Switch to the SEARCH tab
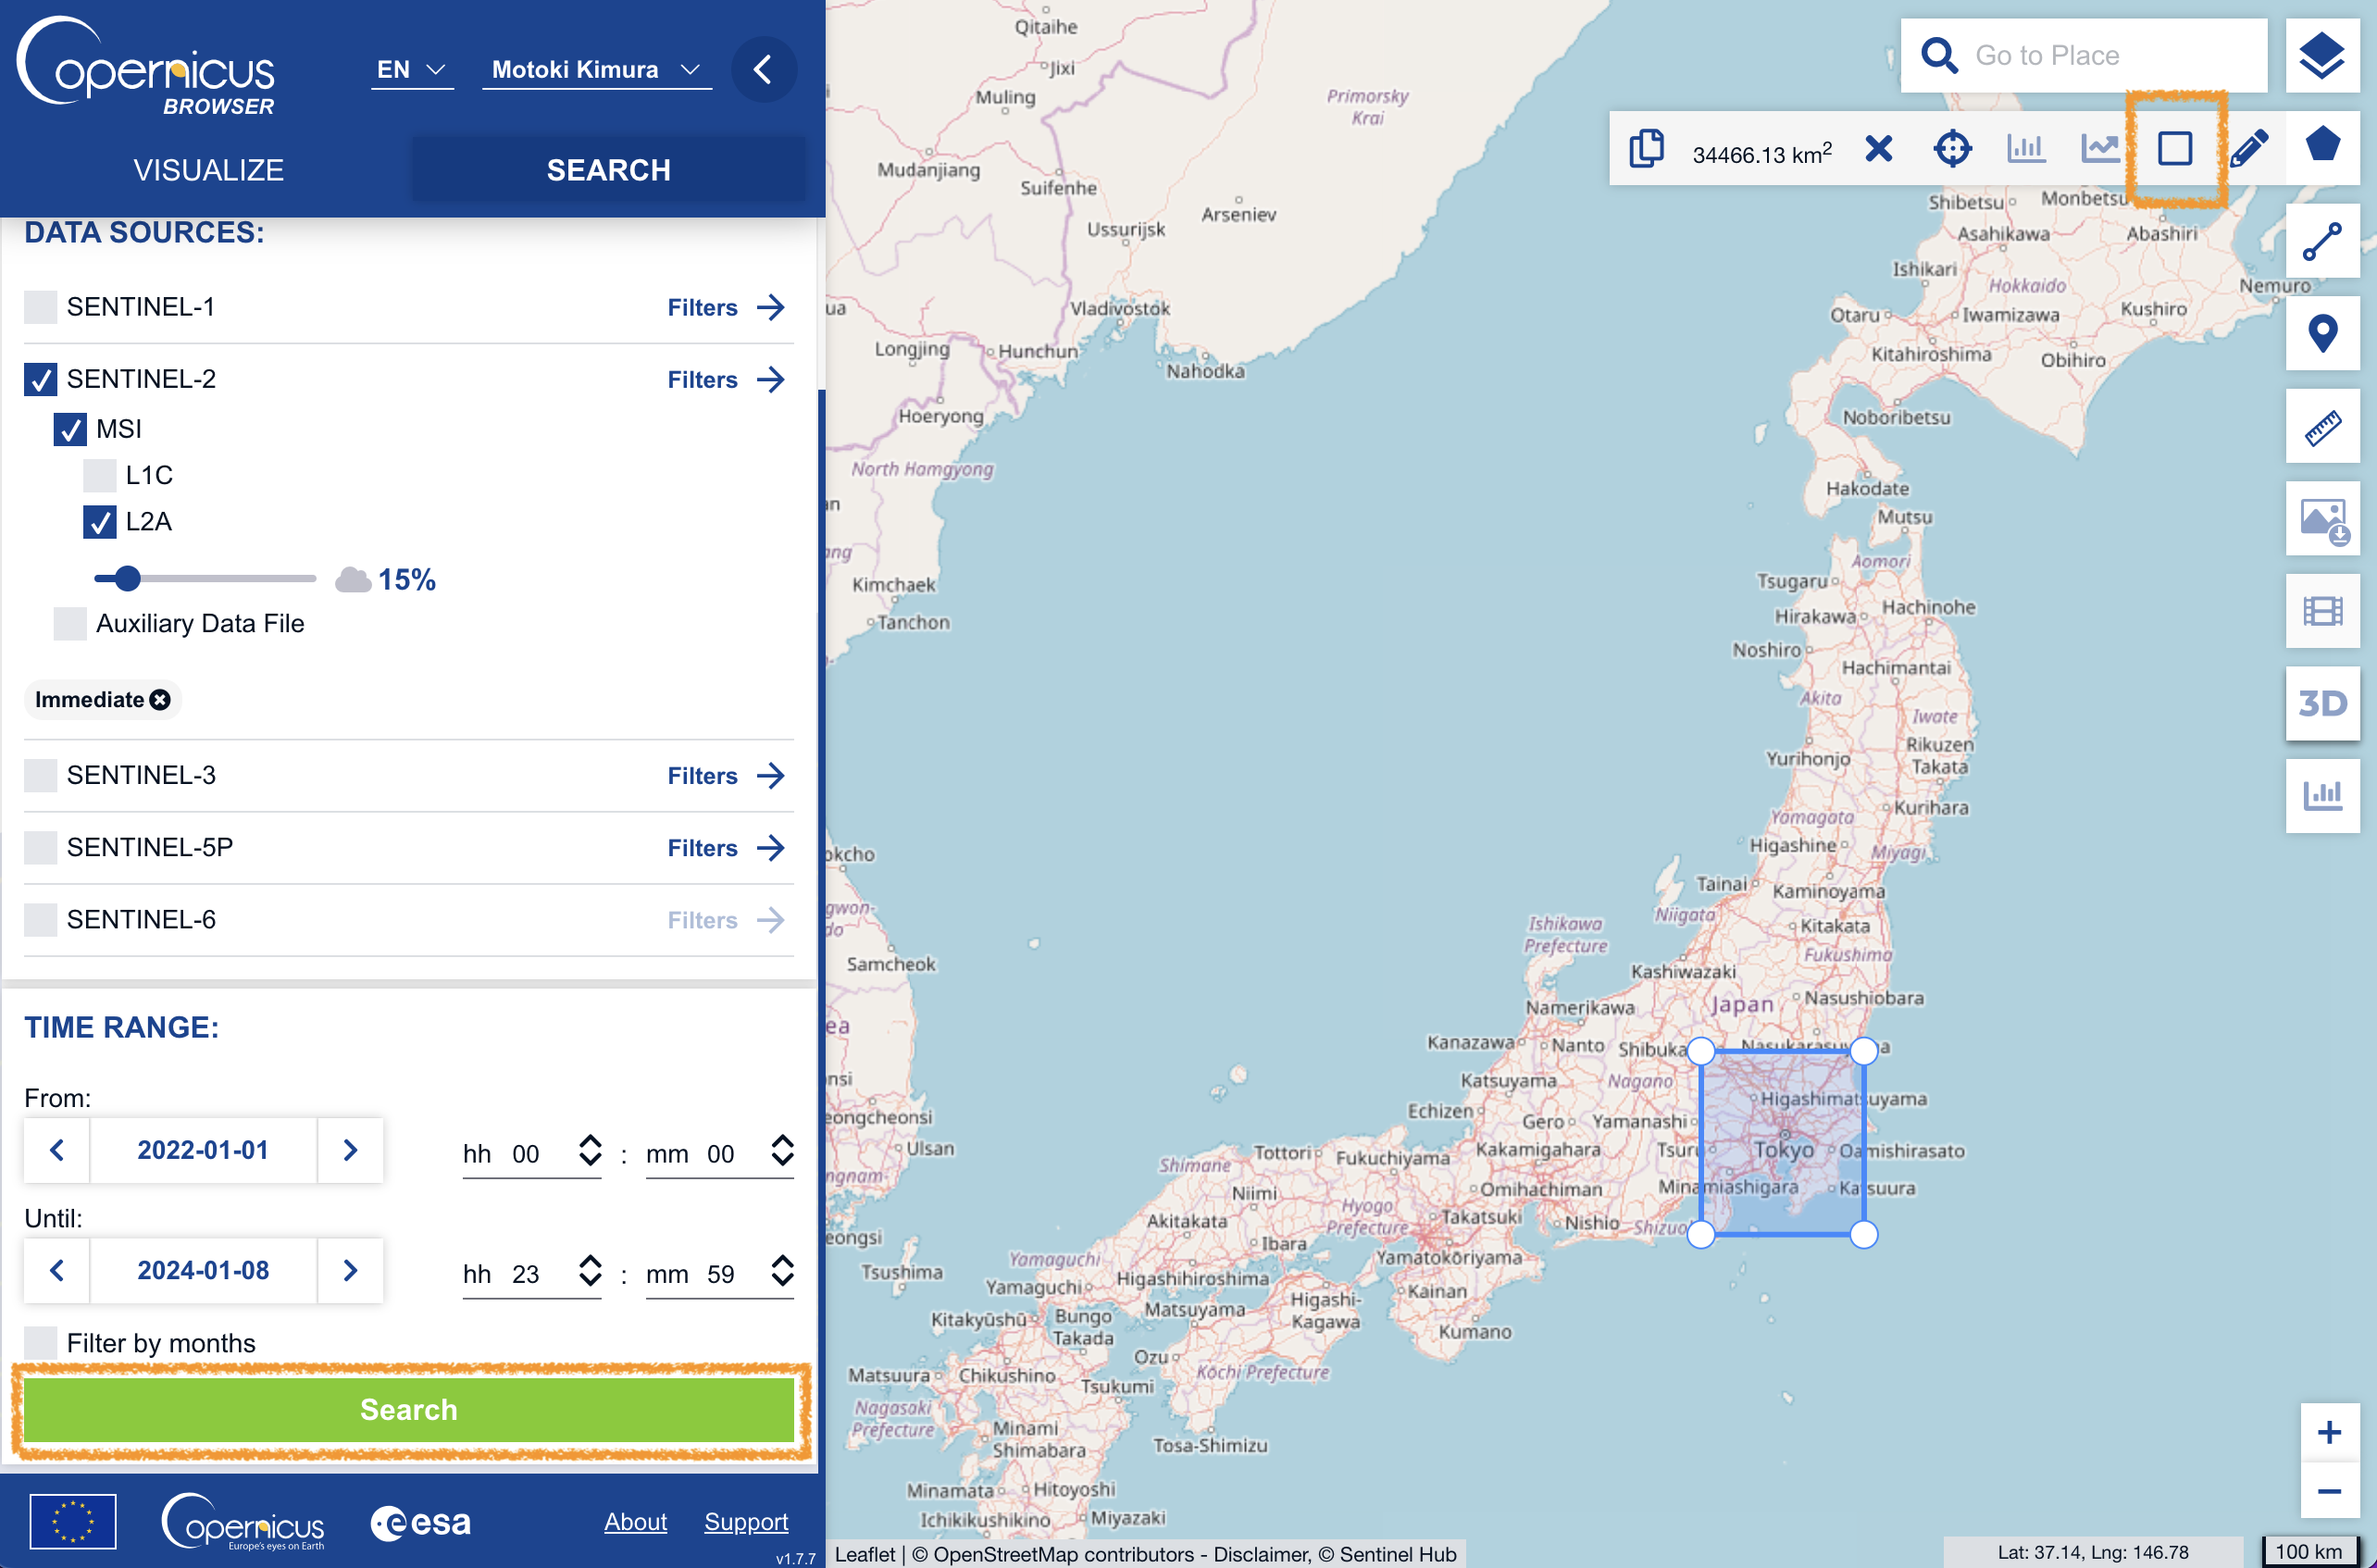The image size is (2377, 1568). [x=608, y=170]
